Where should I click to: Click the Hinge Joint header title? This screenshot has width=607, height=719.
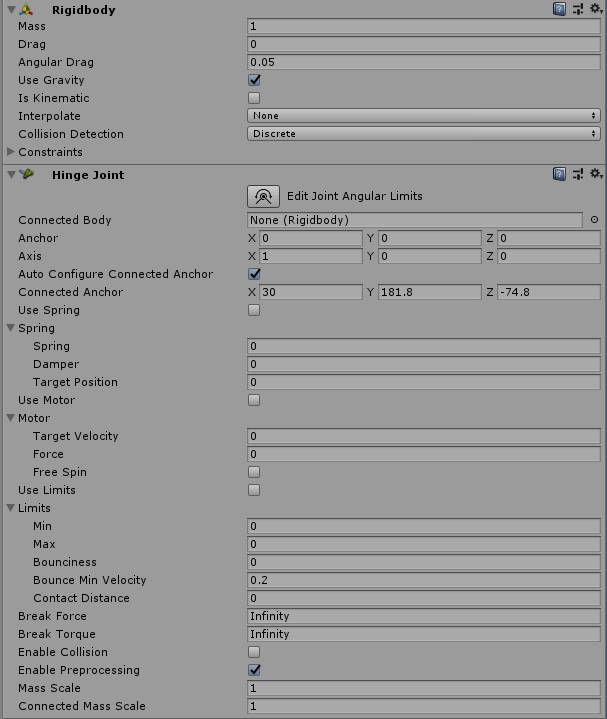(x=88, y=175)
